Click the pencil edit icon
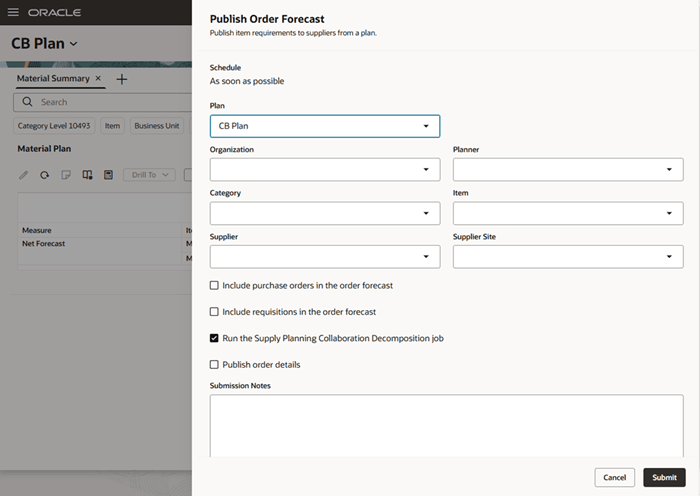The width and height of the screenshot is (700, 496). coord(25,175)
